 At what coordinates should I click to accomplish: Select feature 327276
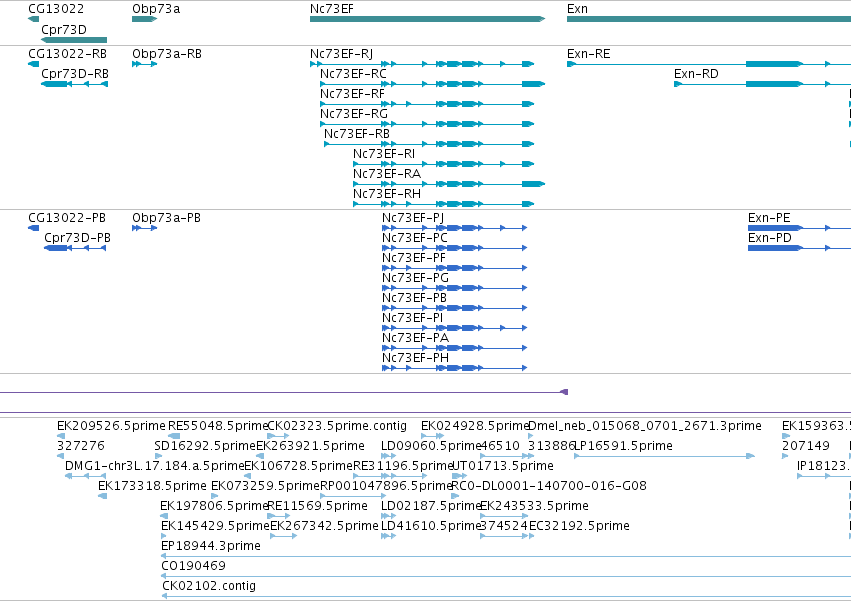(80, 446)
